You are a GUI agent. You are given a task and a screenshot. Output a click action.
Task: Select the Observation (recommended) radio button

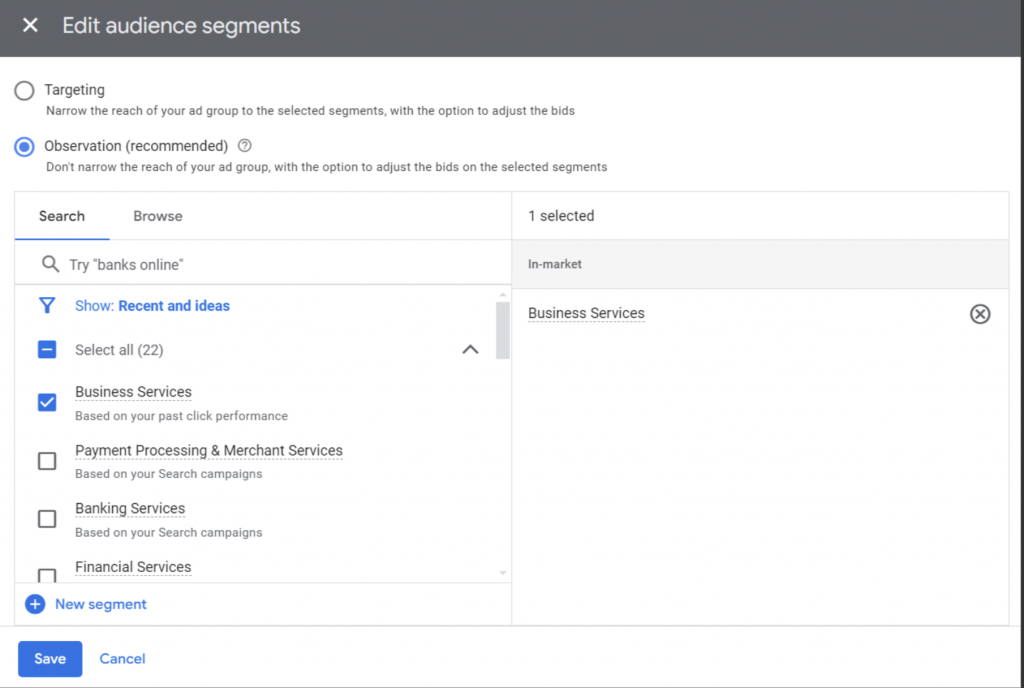[x=24, y=147]
